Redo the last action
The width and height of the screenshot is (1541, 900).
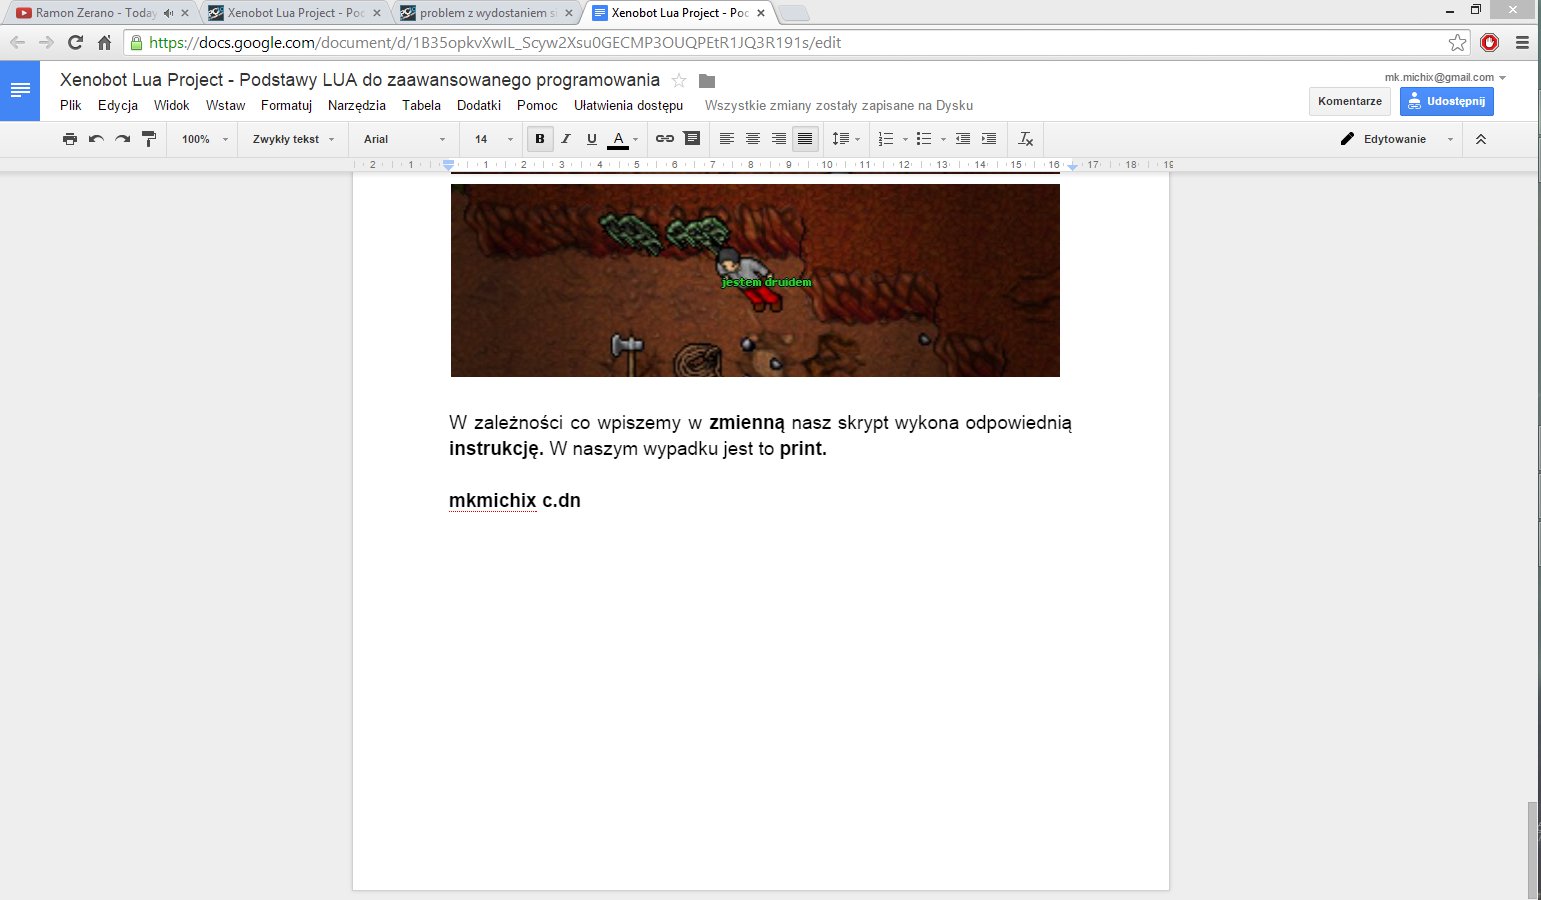pyautogui.click(x=122, y=139)
